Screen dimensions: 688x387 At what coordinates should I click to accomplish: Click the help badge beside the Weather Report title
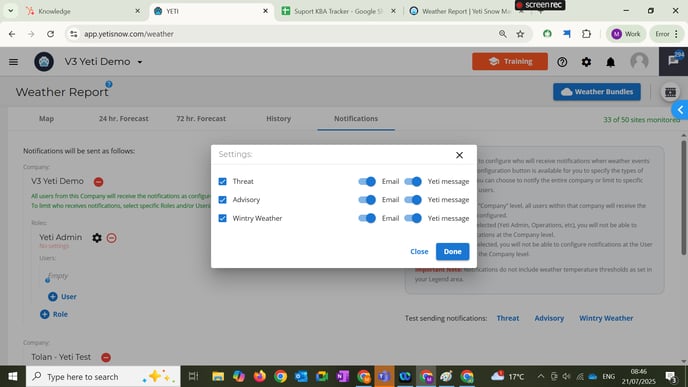[x=109, y=84]
